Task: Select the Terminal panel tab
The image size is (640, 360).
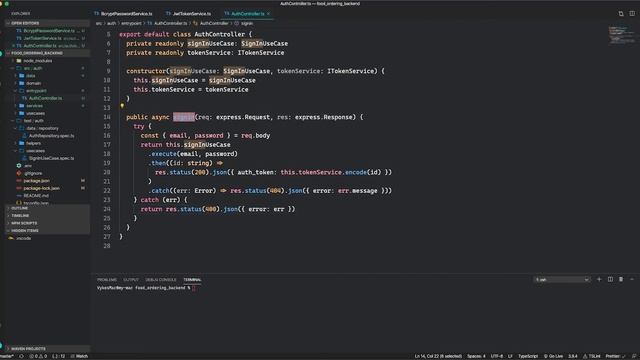Action: pyautogui.click(x=192, y=280)
